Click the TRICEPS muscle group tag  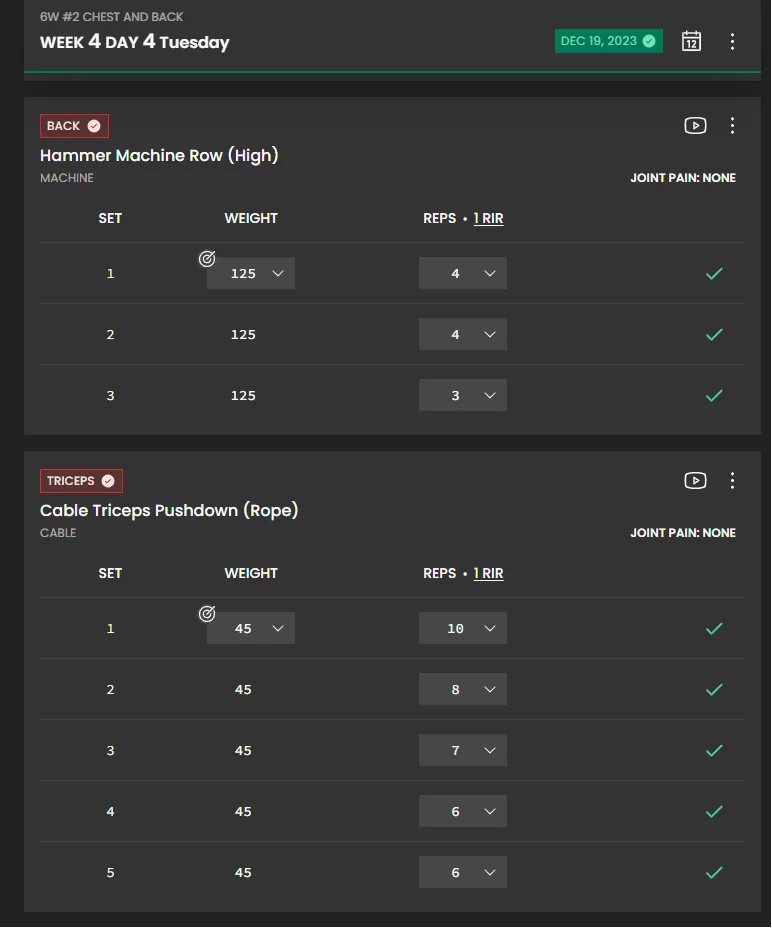(81, 481)
